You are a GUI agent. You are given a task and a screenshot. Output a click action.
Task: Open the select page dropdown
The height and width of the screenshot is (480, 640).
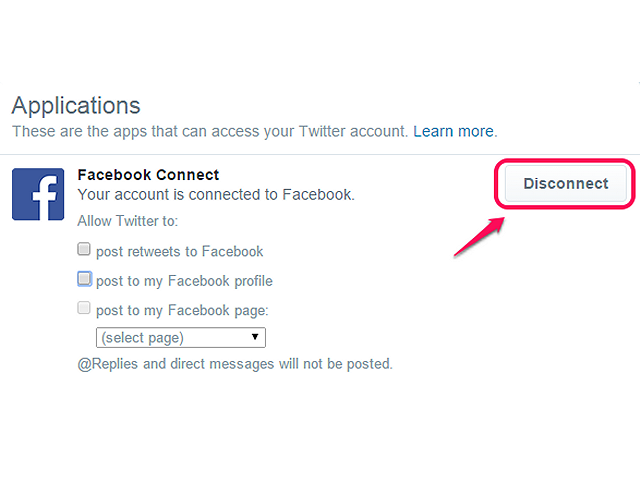(x=181, y=338)
